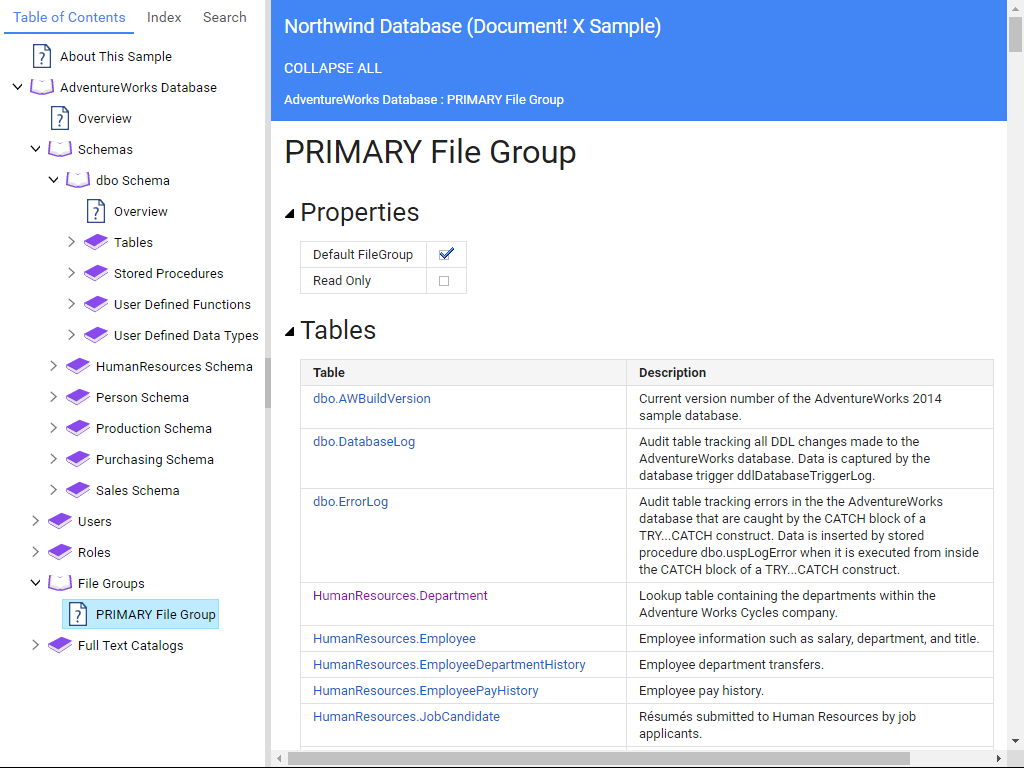1024x768 pixels.
Task: Click the User Defined Functions book icon
Action: tap(96, 304)
